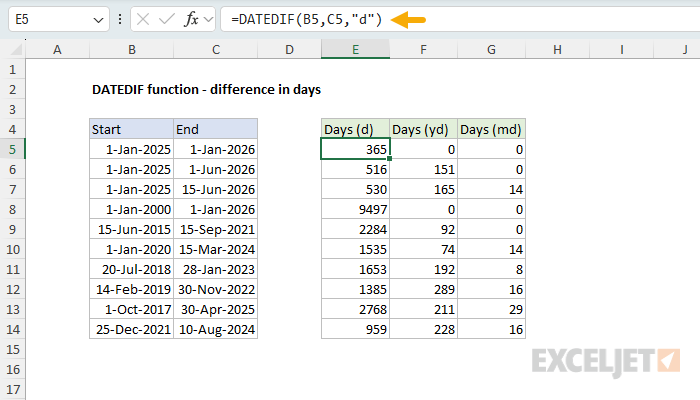Select the cell with value 165
700x400 pixels.
[x=423, y=189]
